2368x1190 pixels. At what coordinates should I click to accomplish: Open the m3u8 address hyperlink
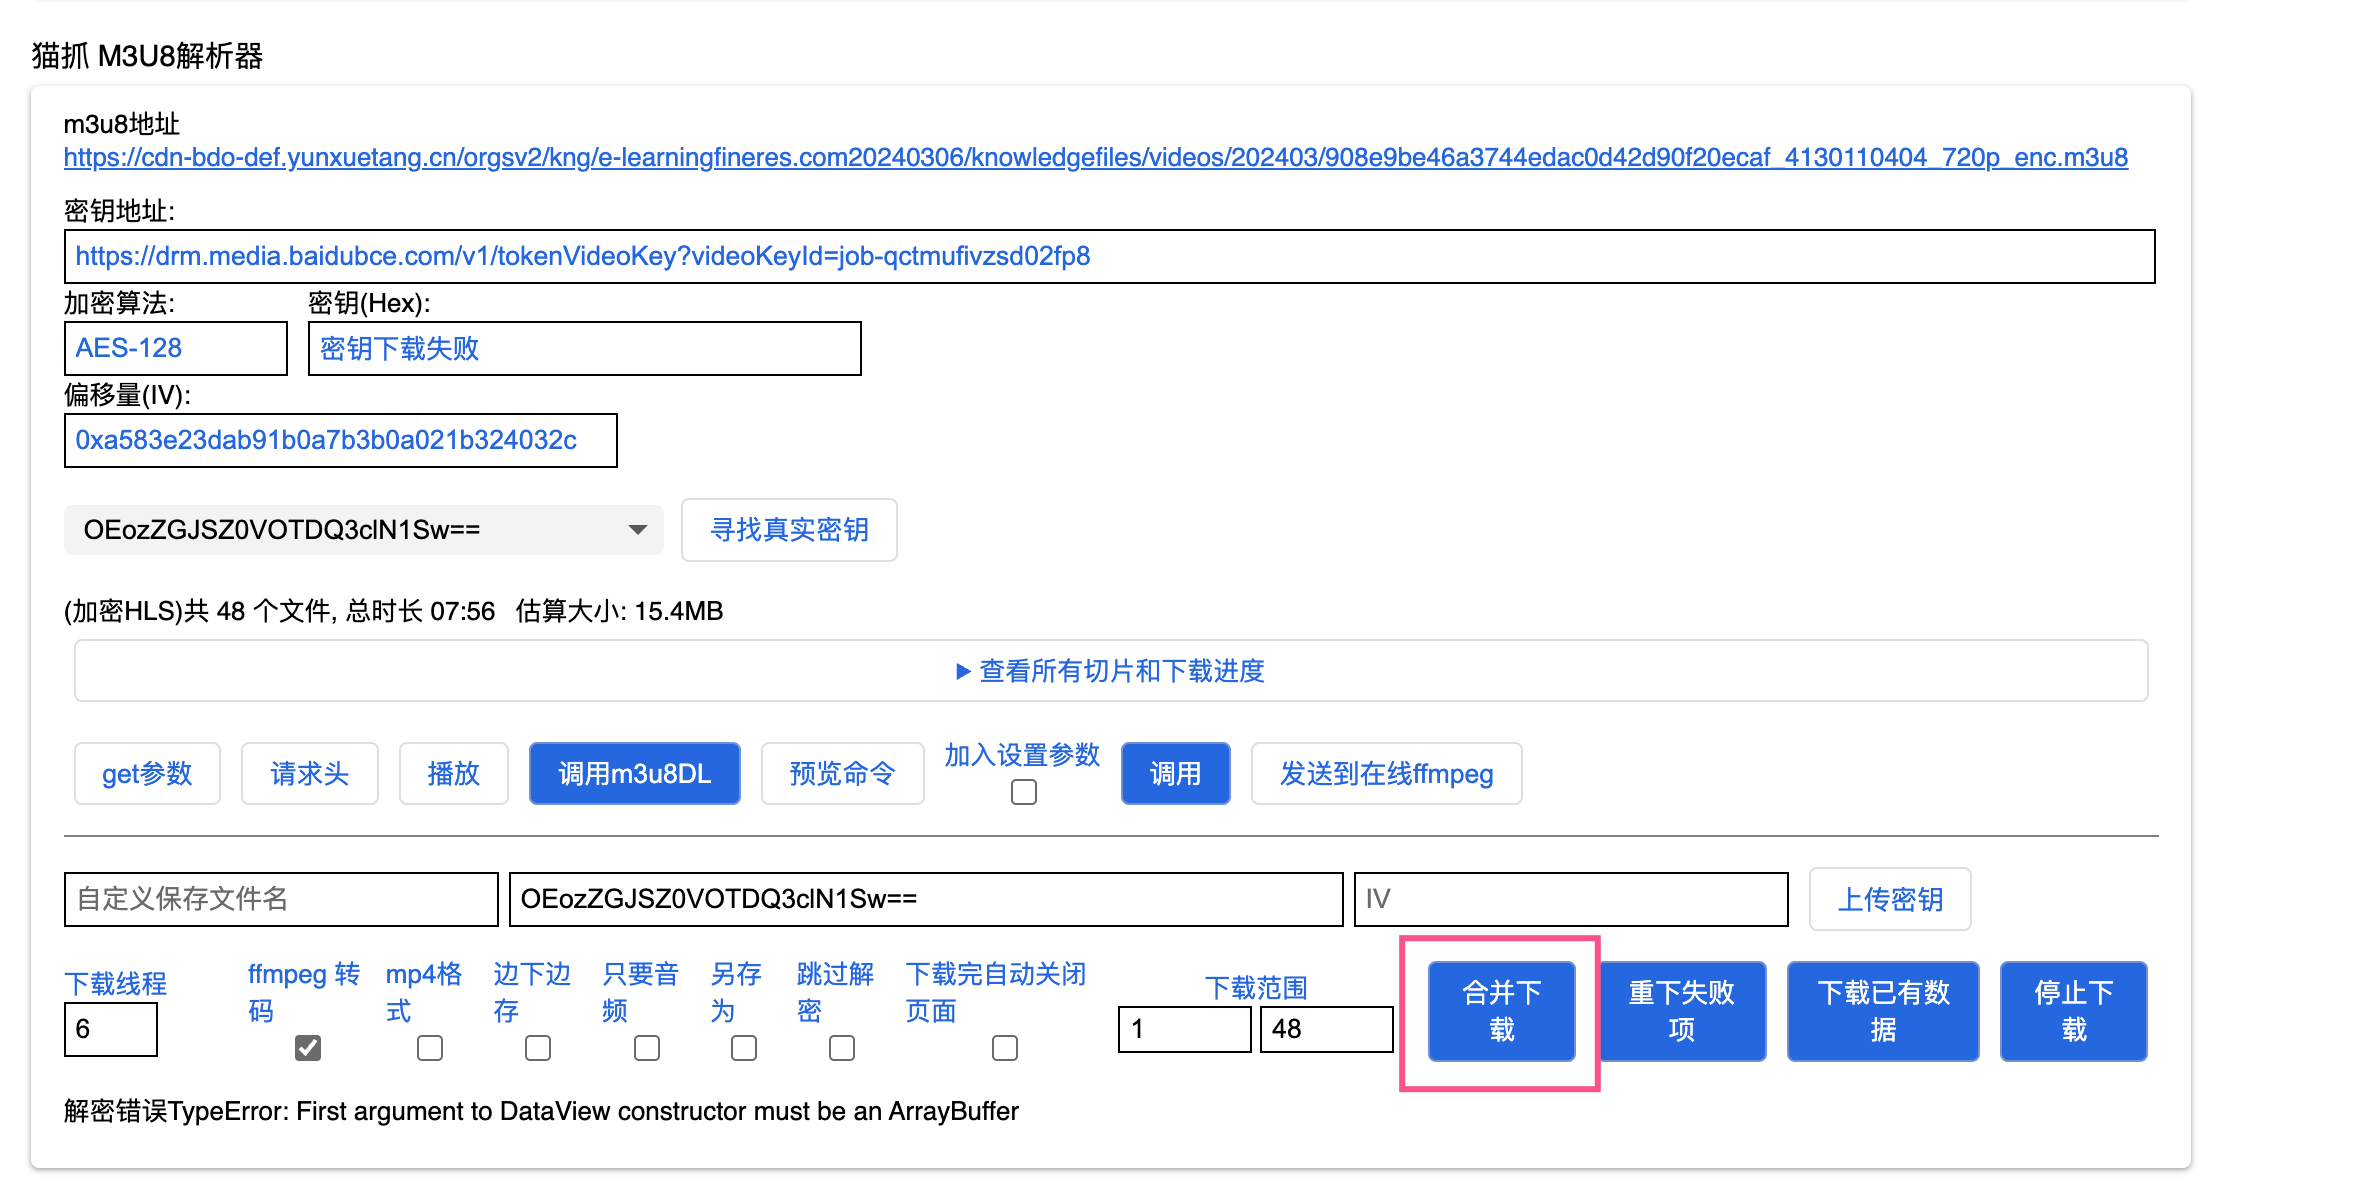coord(1095,158)
